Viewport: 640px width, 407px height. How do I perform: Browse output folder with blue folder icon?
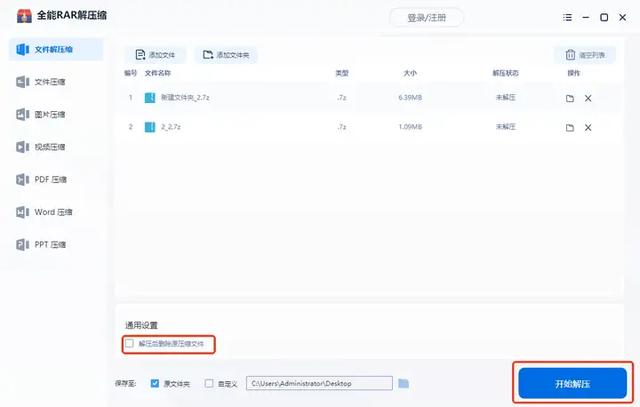403,383
